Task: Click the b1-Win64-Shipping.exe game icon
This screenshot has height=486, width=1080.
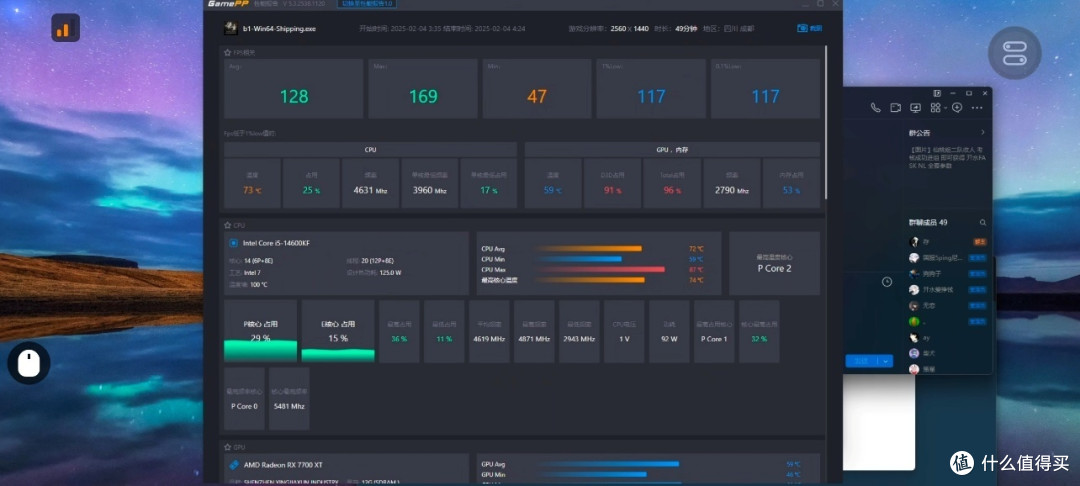Action: tap(231, 28)
